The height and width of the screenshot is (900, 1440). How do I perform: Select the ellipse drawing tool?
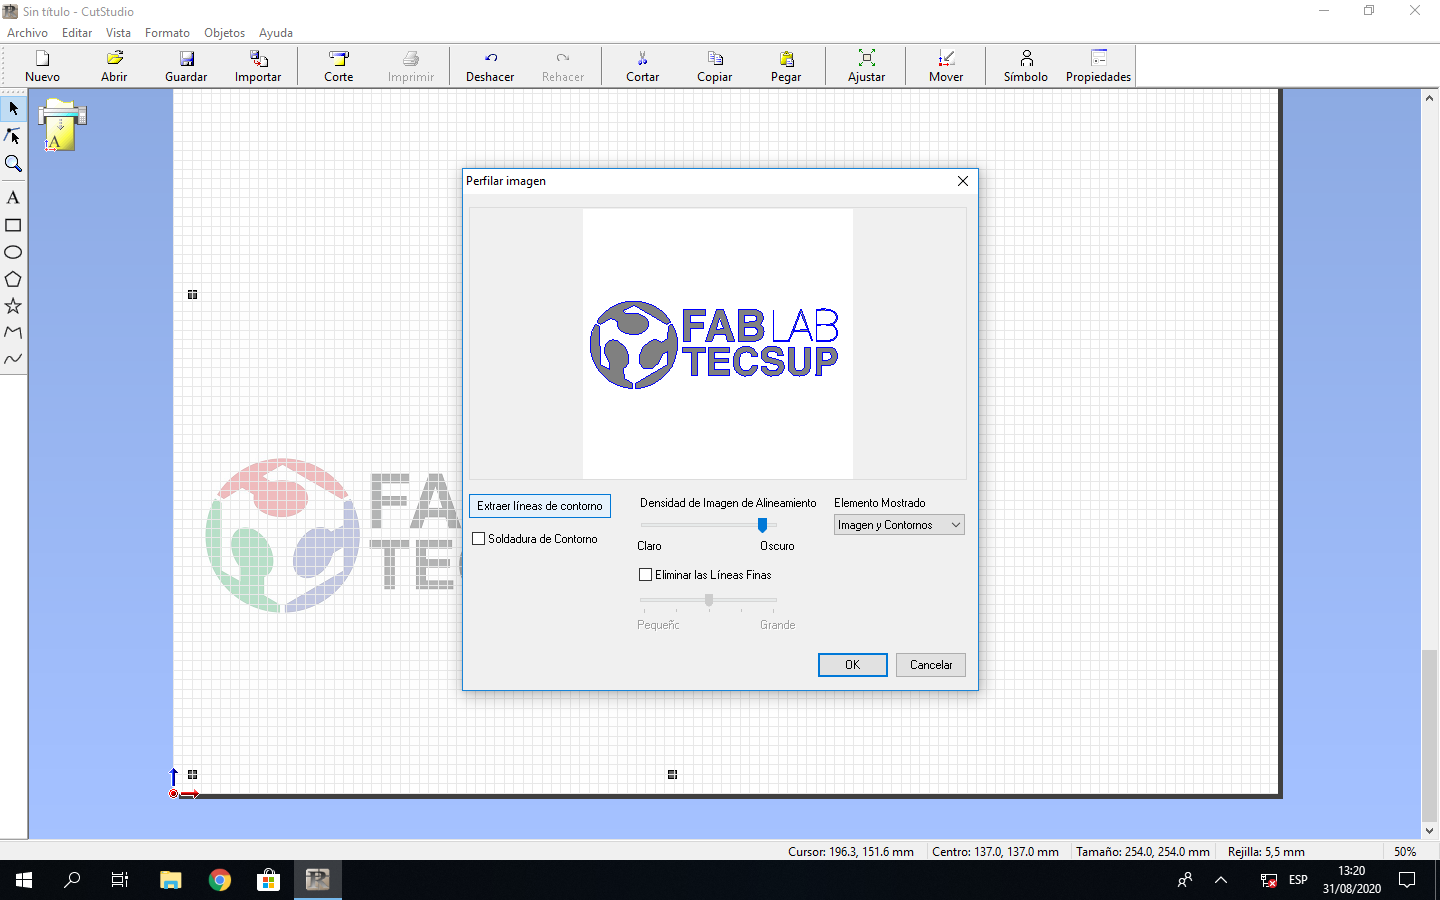[x=13, y=252]
